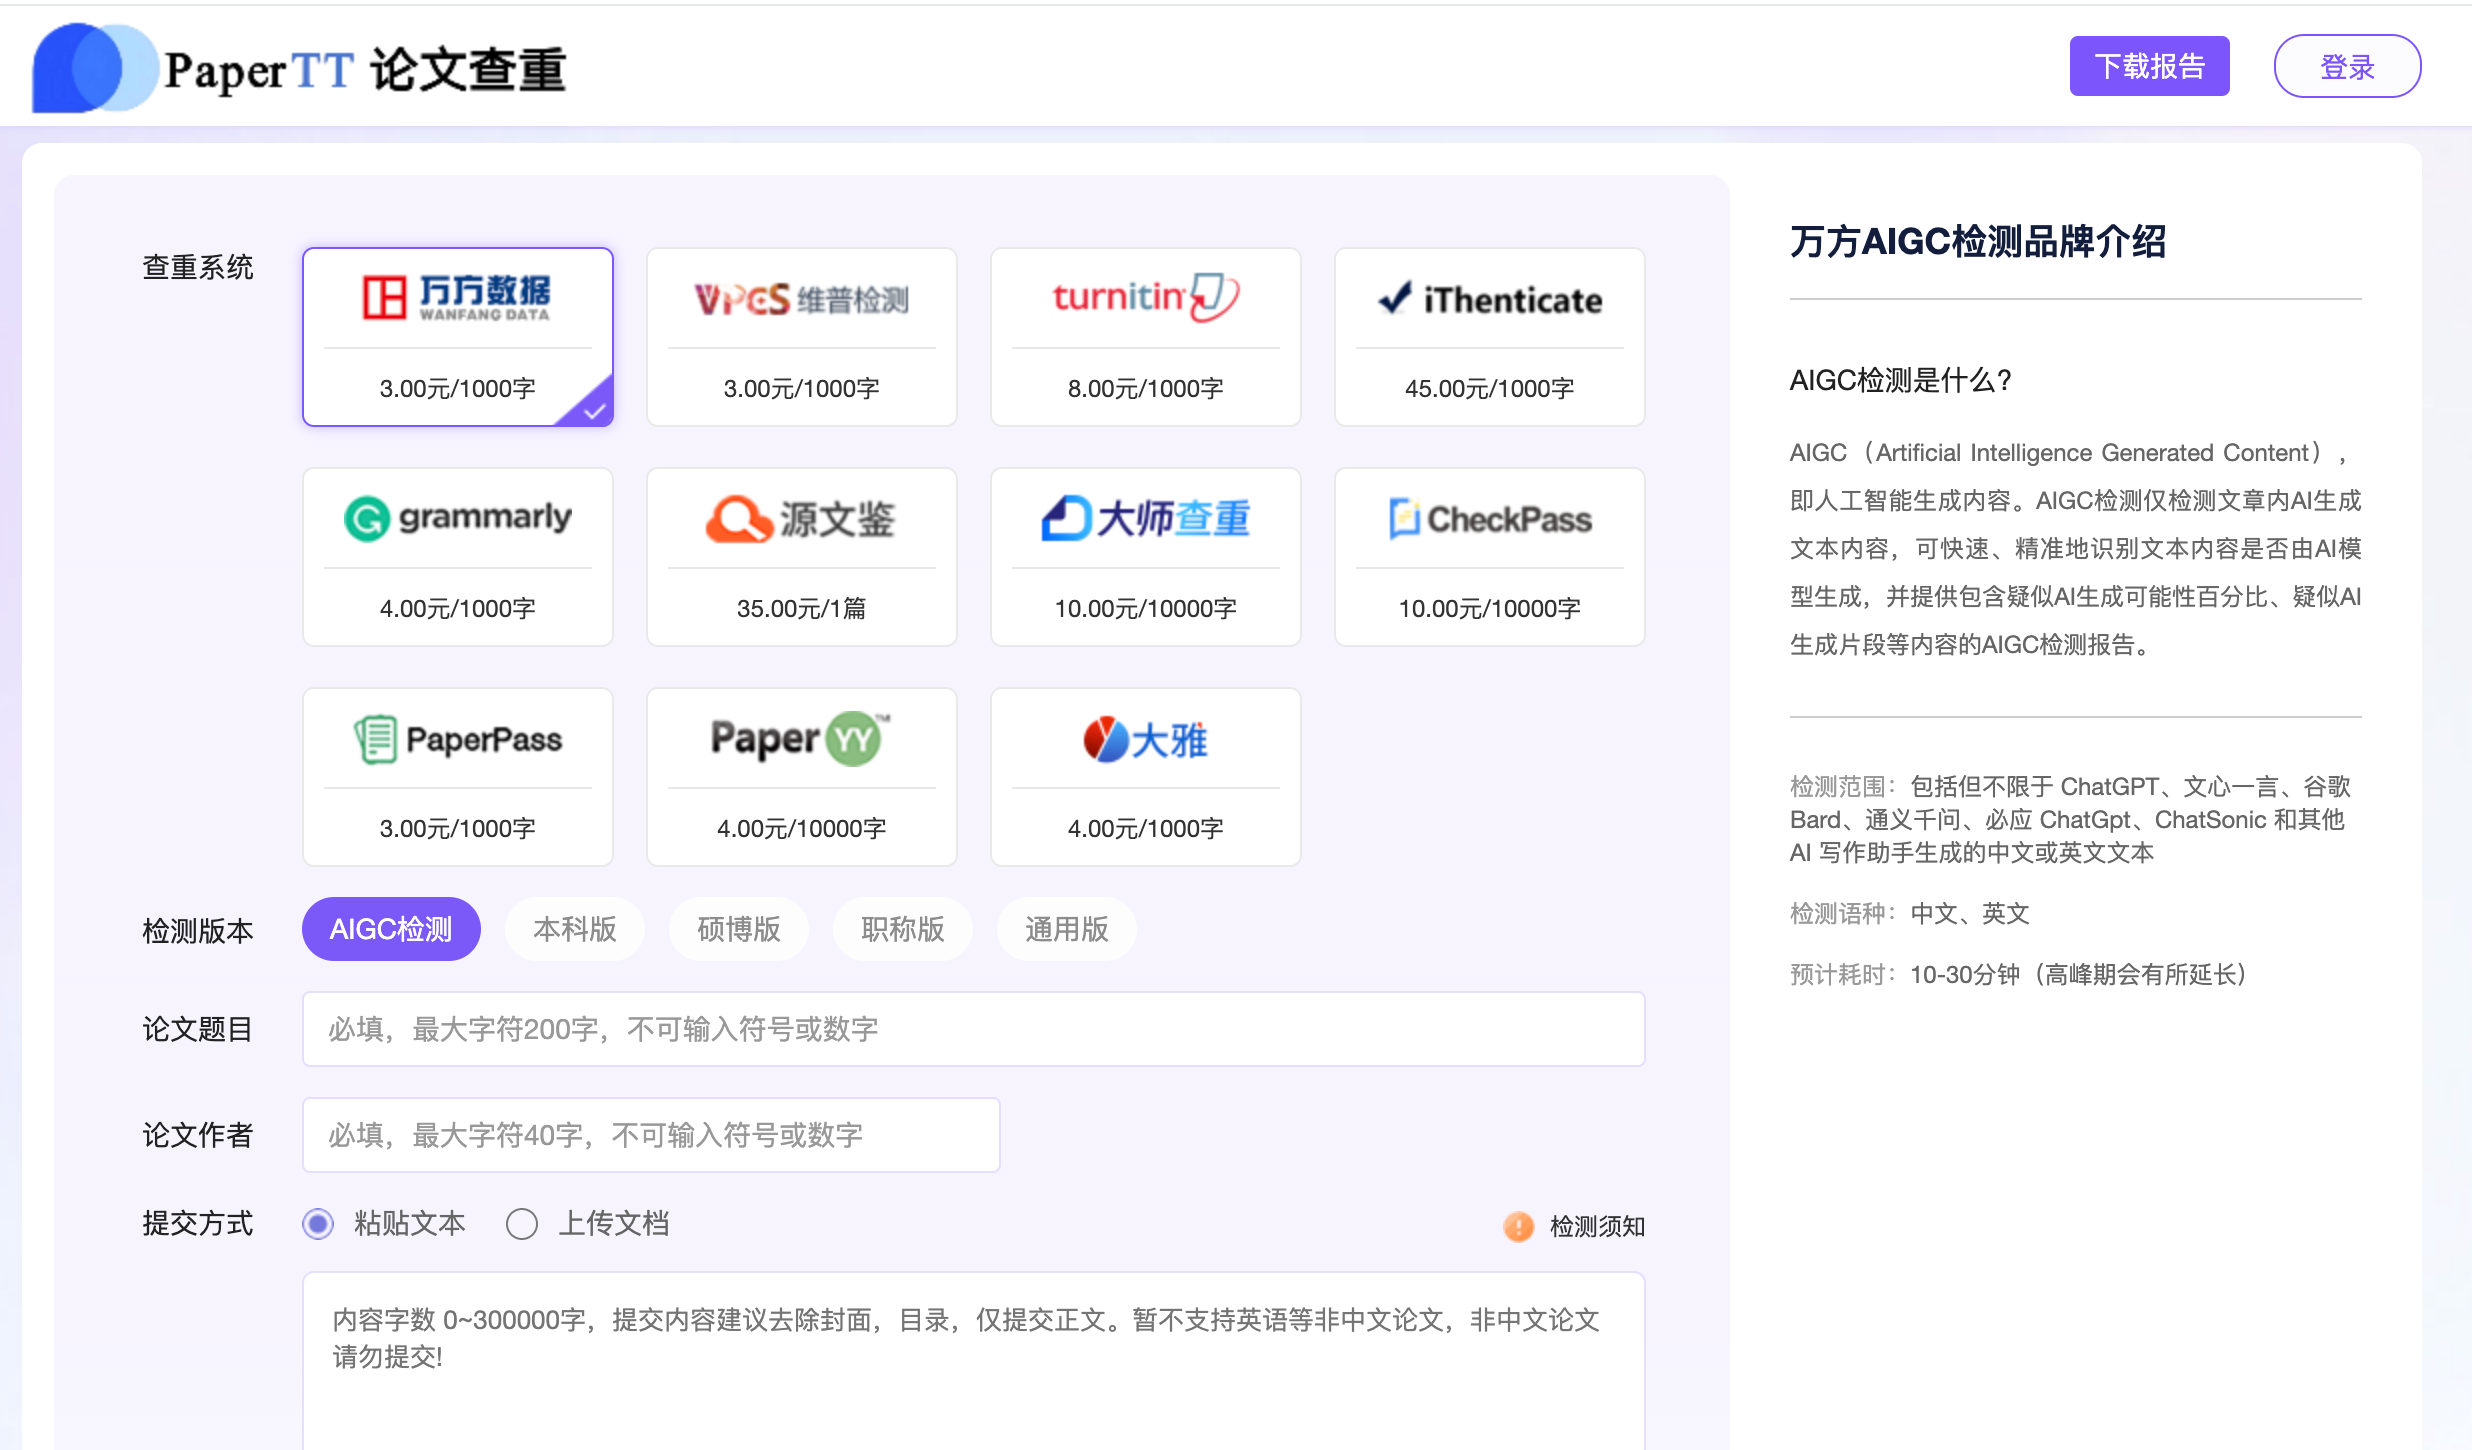2472x1450 pixels.
Task: Click the 查重系统 label
Action: tap(198, 267)
